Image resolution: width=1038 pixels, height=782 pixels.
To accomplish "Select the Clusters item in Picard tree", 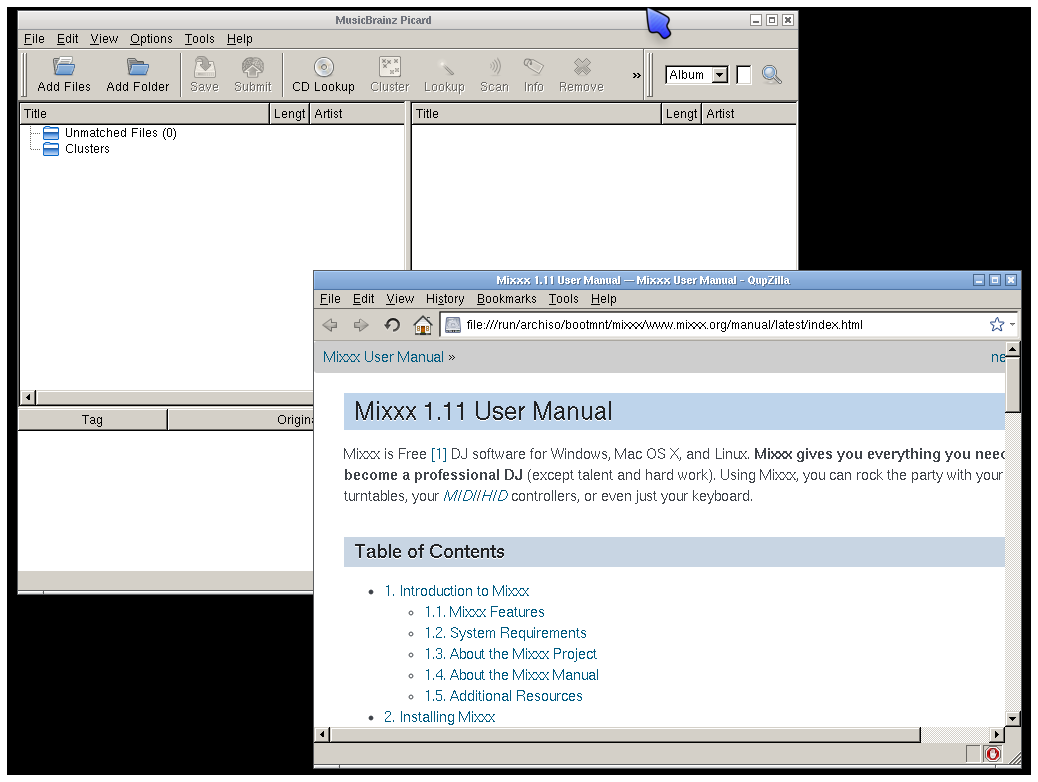I will coord(87,149).
